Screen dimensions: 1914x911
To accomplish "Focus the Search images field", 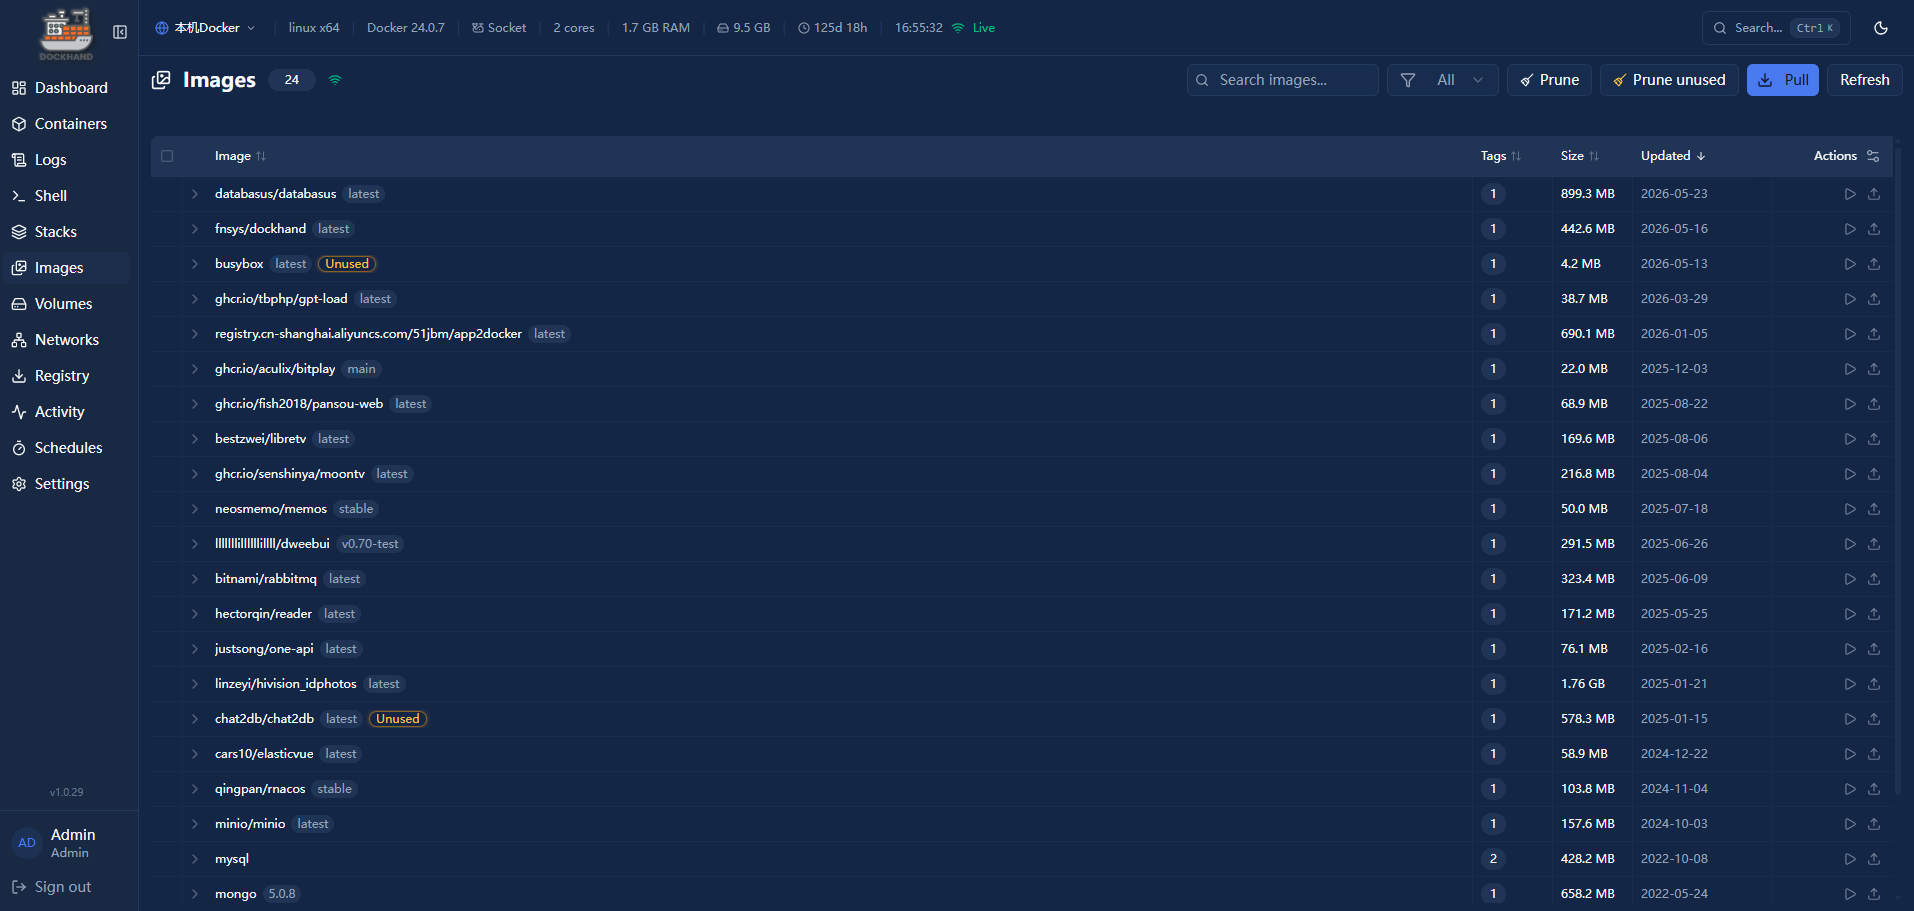I will [x=1282, y=80].
